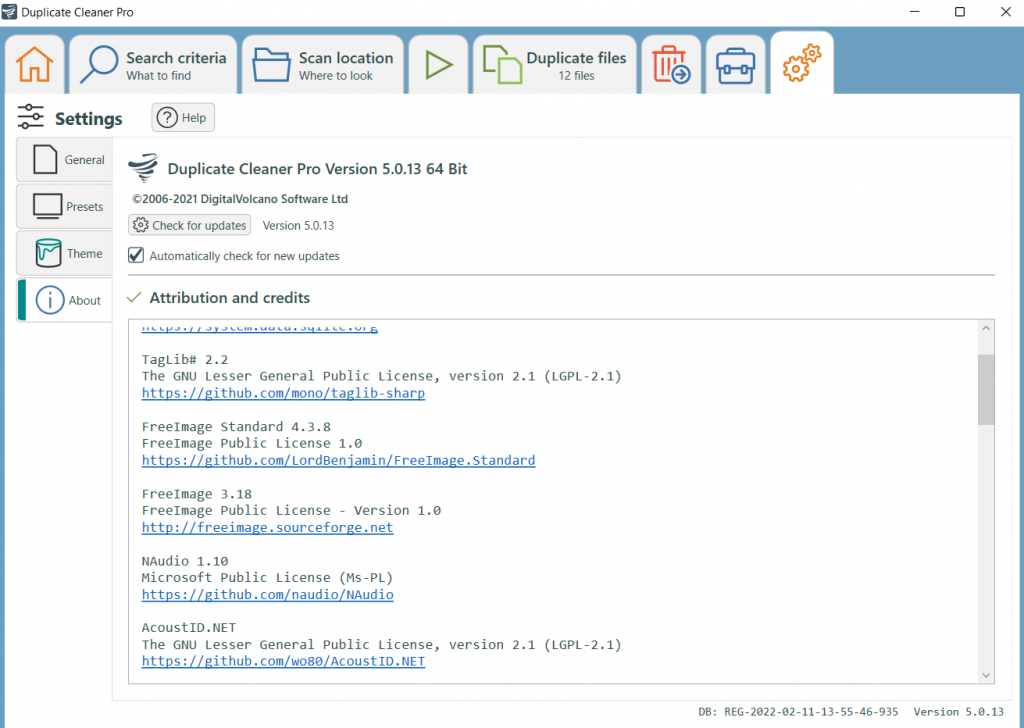This screenshot has width=1024, height=728.
Task: Click the 'AcoustID.NET' credit heading
Action: click(x=189, y=628)
